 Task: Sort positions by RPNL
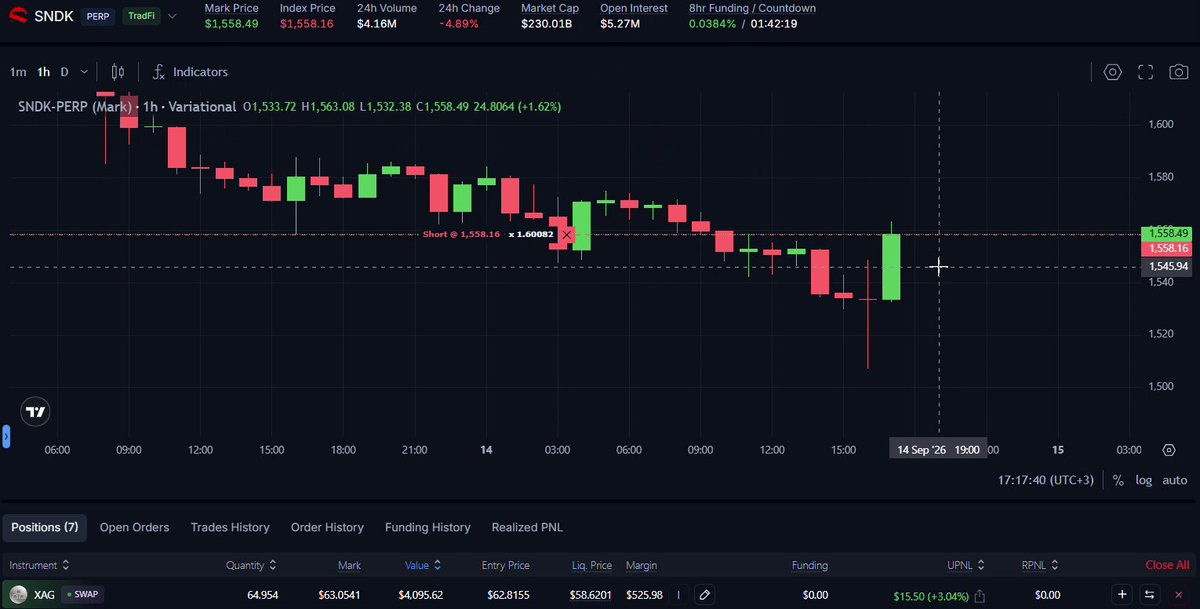point(1040,565)
